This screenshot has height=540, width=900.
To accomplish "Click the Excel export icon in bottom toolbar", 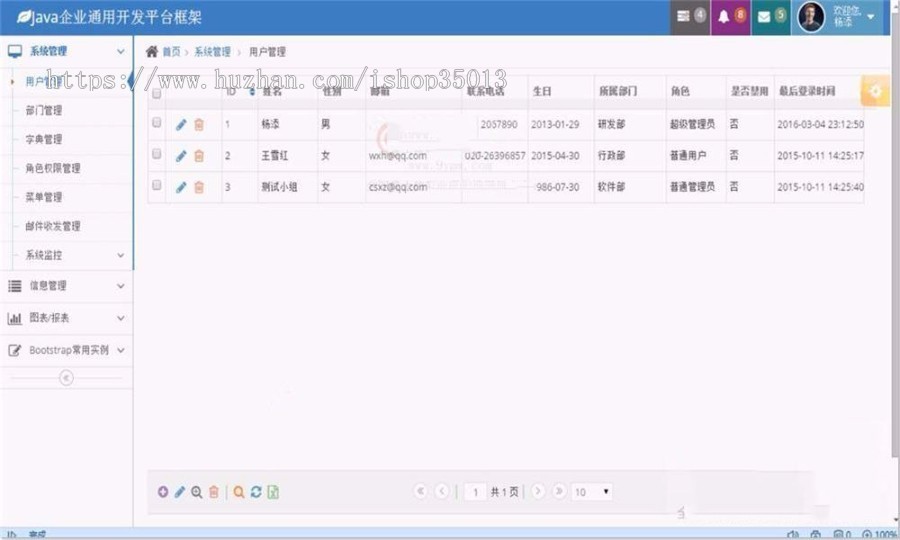I will [x=273, y=492].
